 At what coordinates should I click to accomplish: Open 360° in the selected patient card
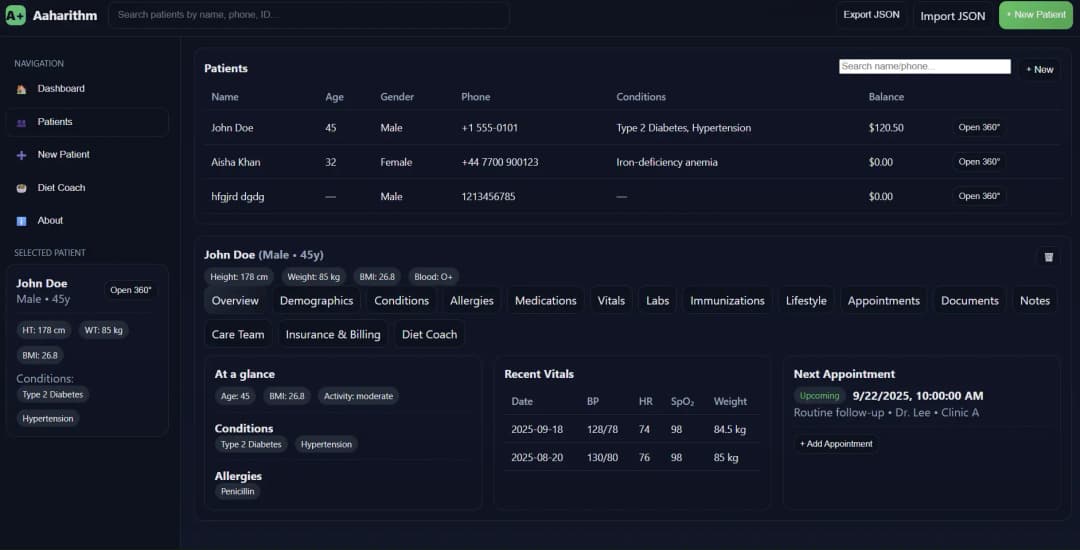click(x=131, y=290)
